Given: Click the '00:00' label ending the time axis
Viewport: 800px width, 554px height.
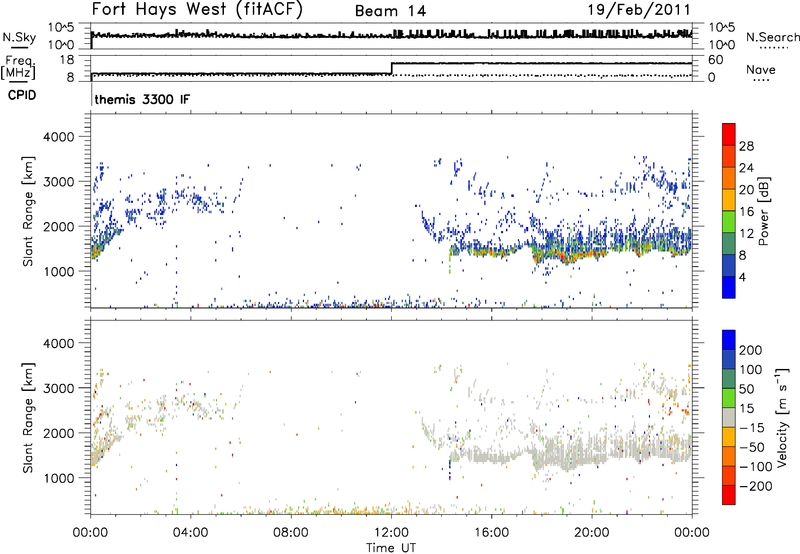Looking at the screenshot, I should (692, 533).
